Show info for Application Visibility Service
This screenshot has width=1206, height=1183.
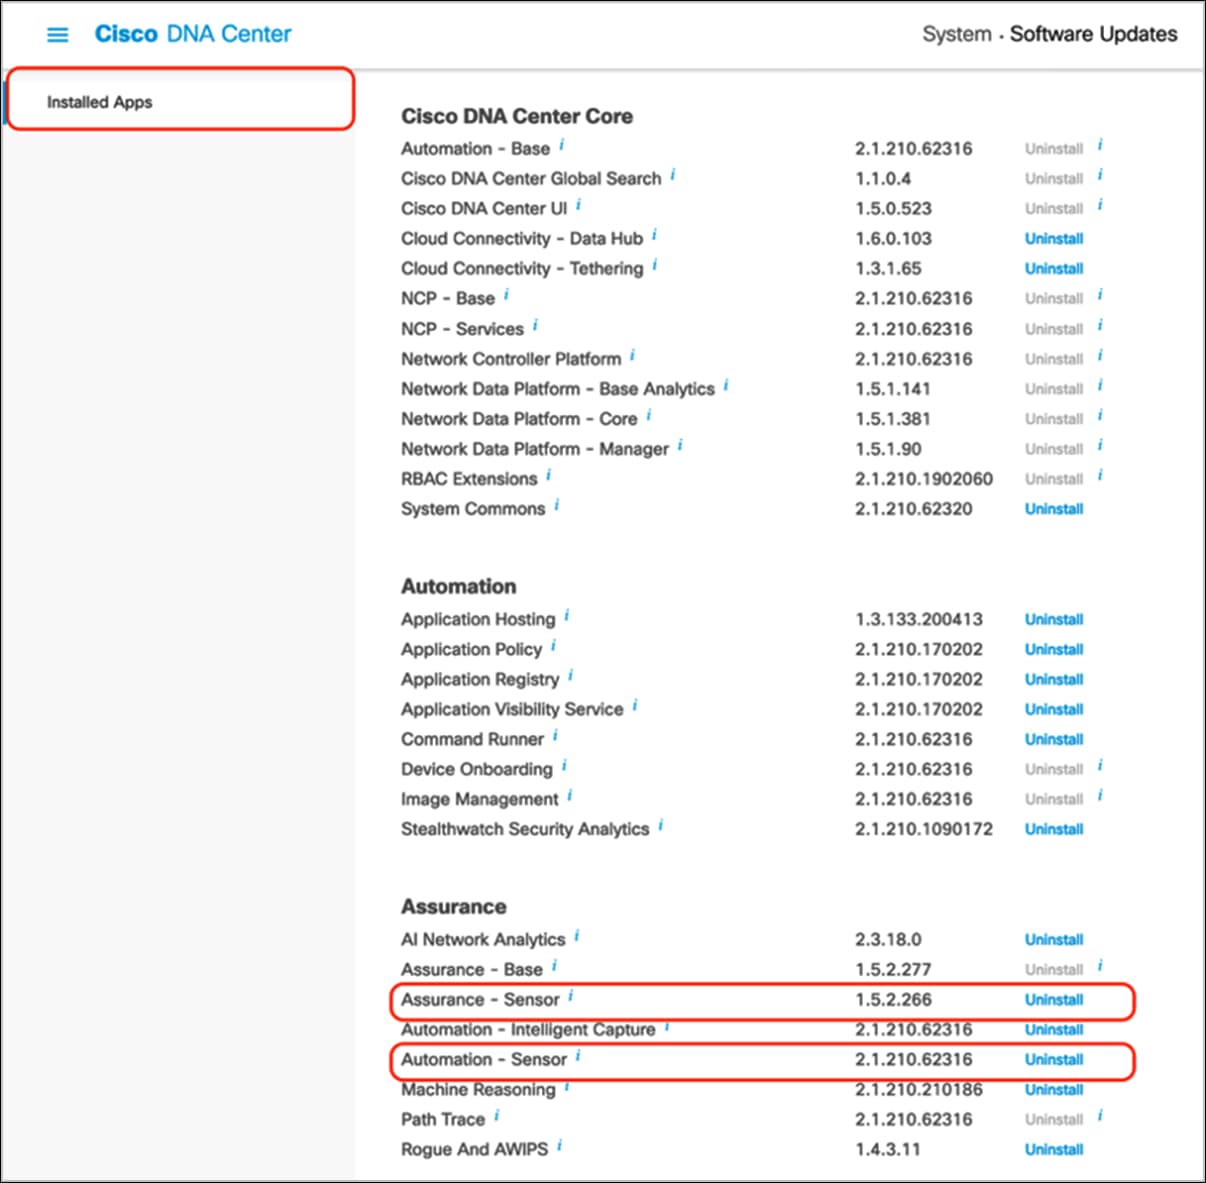pos(635,706)
